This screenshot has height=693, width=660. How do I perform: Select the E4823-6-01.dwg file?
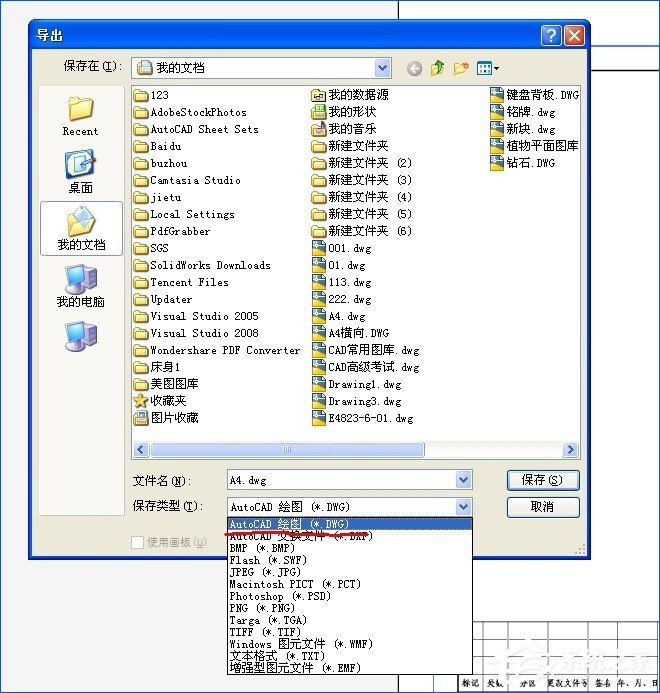click(x=362, y=418)
